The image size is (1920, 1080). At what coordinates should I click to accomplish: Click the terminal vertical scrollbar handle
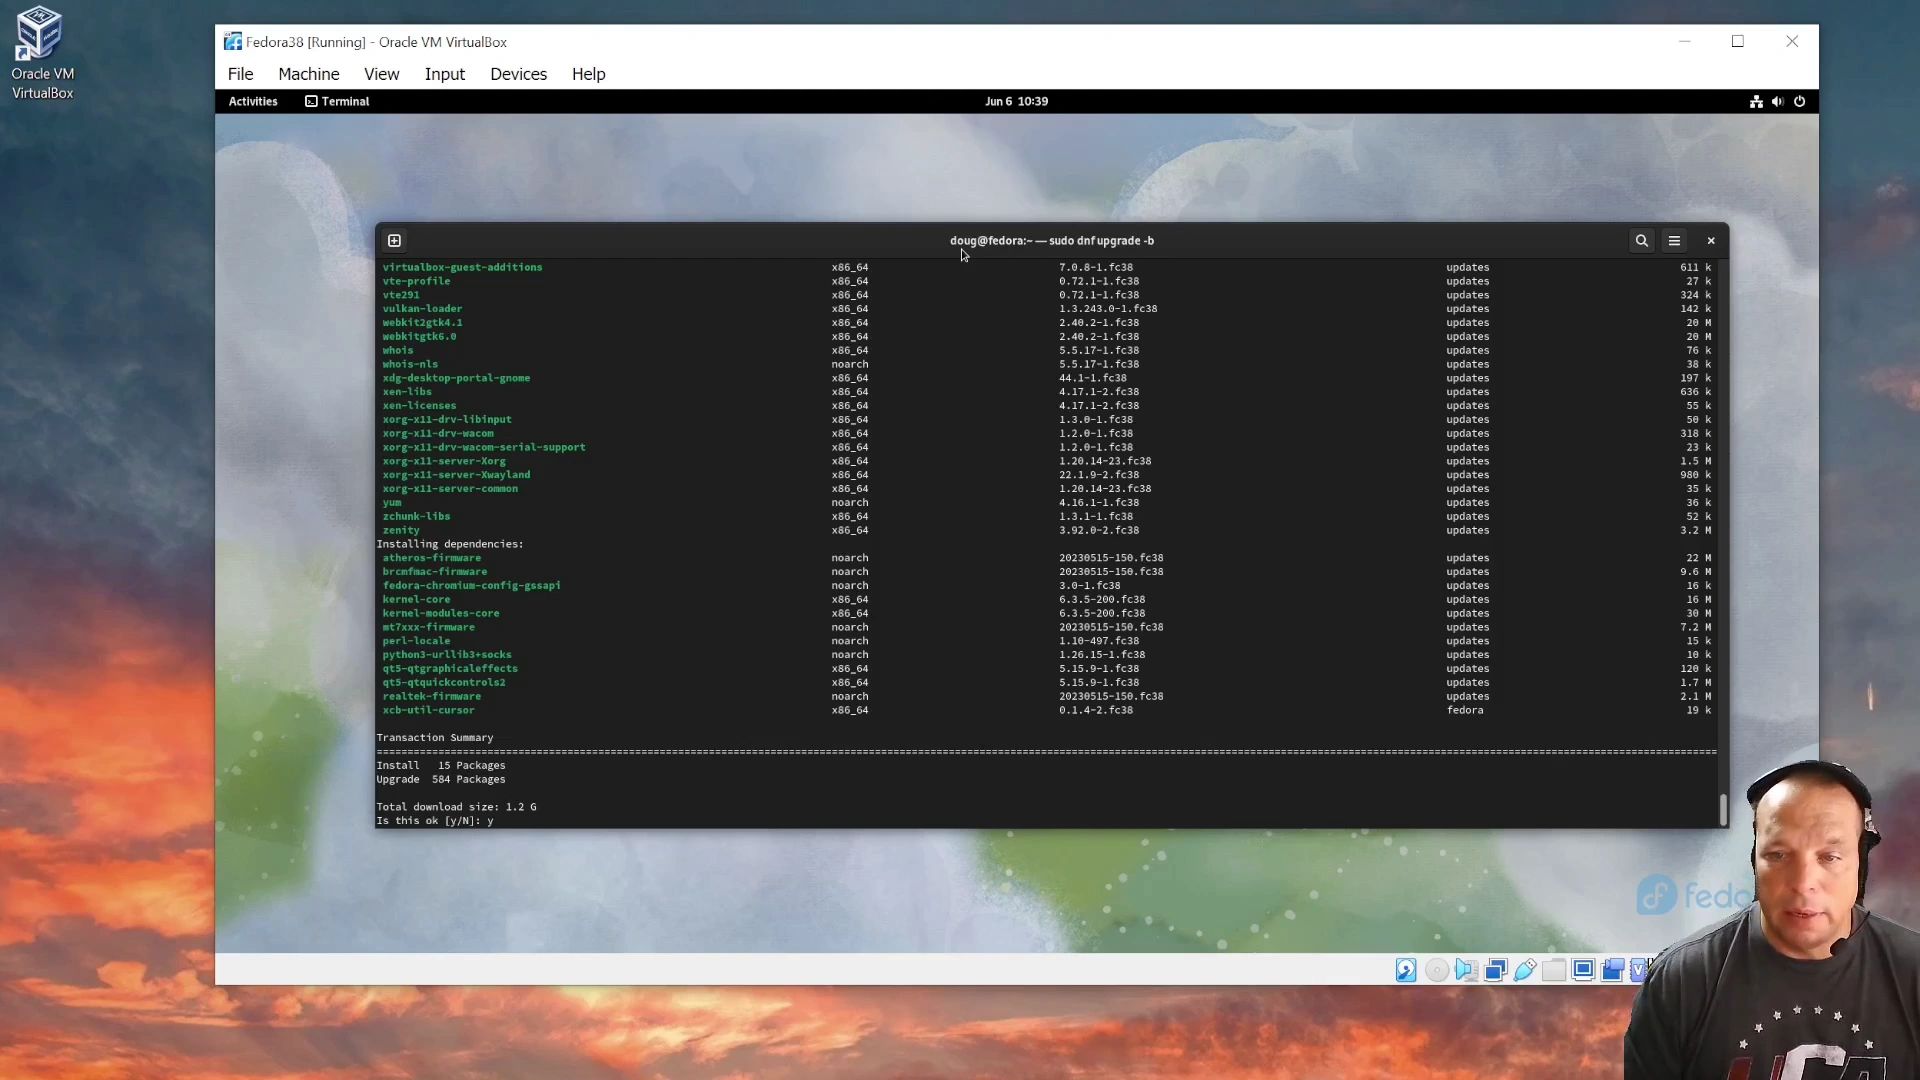(x=1723, y=810)
